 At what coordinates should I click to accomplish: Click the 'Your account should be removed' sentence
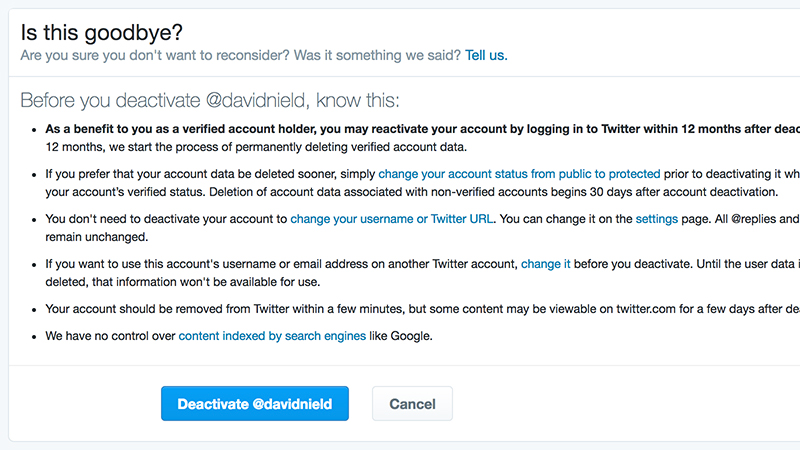[422, 309]
